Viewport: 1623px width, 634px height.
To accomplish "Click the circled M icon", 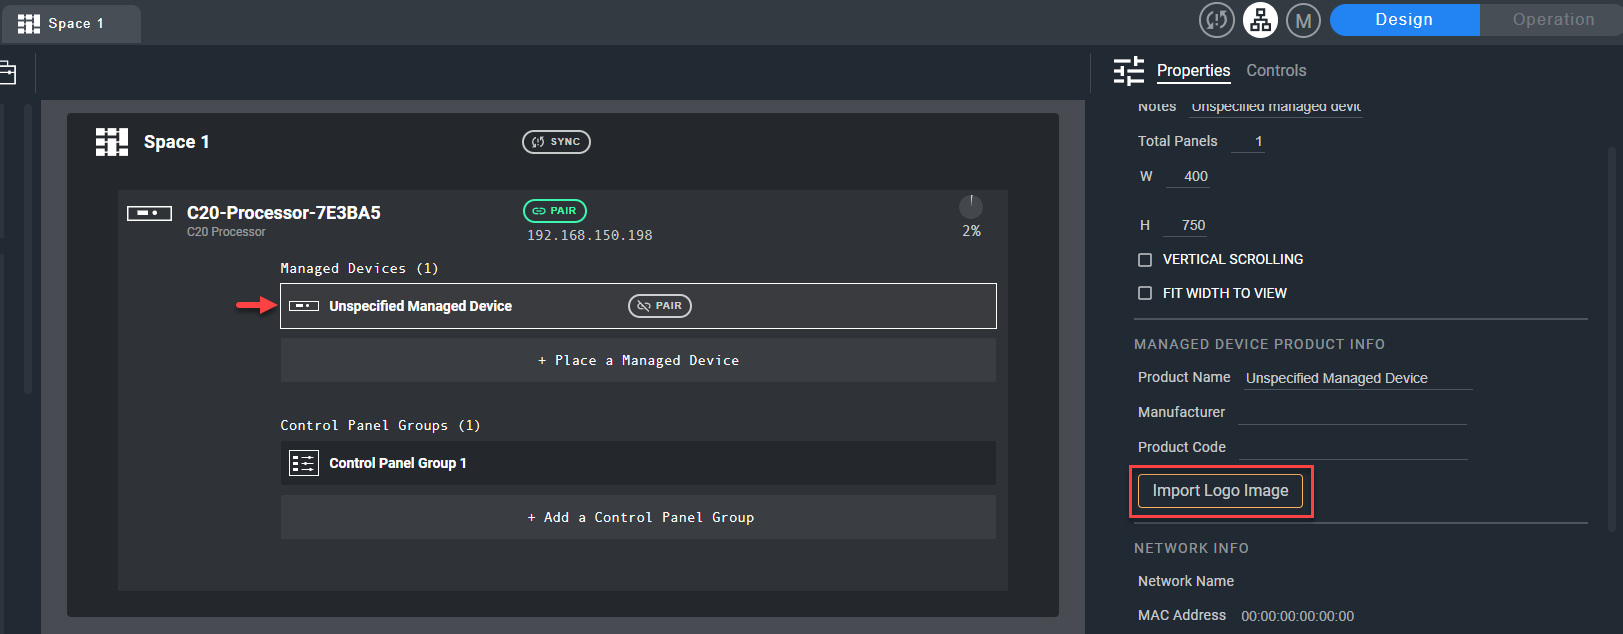I will click(x=1303, y=20).
